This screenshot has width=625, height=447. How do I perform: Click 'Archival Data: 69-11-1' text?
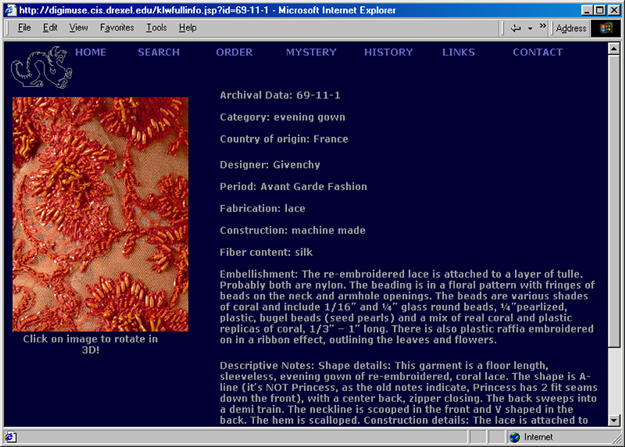pos(280,95)
